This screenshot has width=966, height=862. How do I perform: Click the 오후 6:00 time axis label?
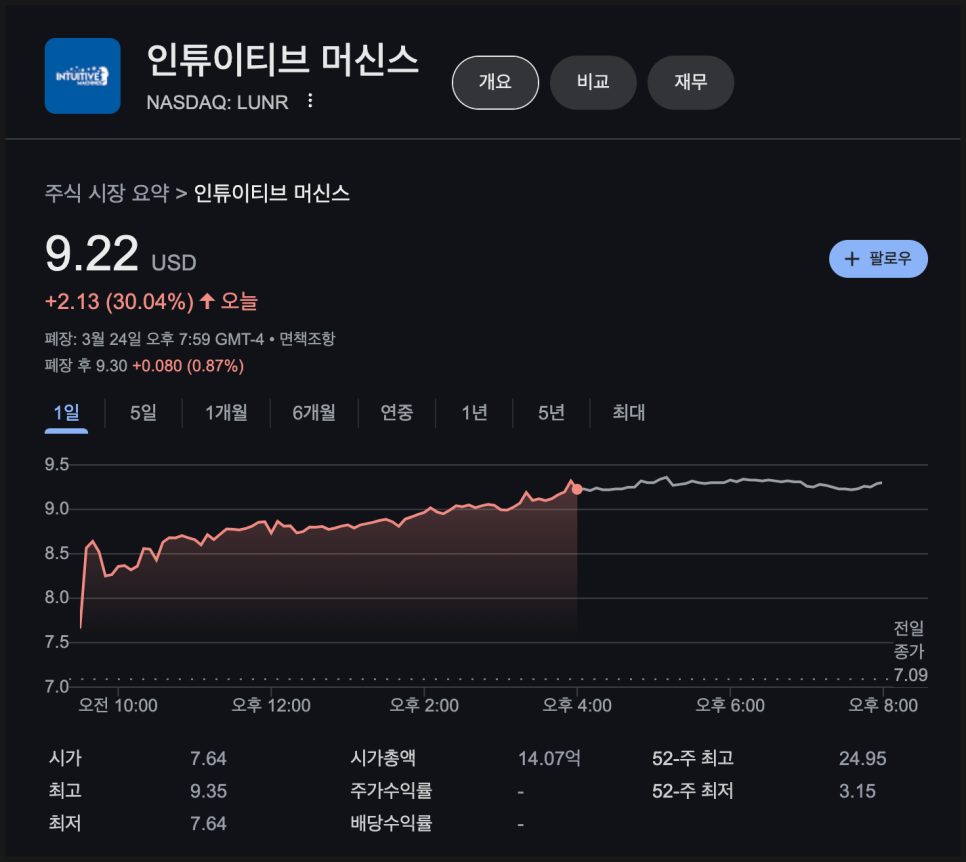tap(730, 705)
